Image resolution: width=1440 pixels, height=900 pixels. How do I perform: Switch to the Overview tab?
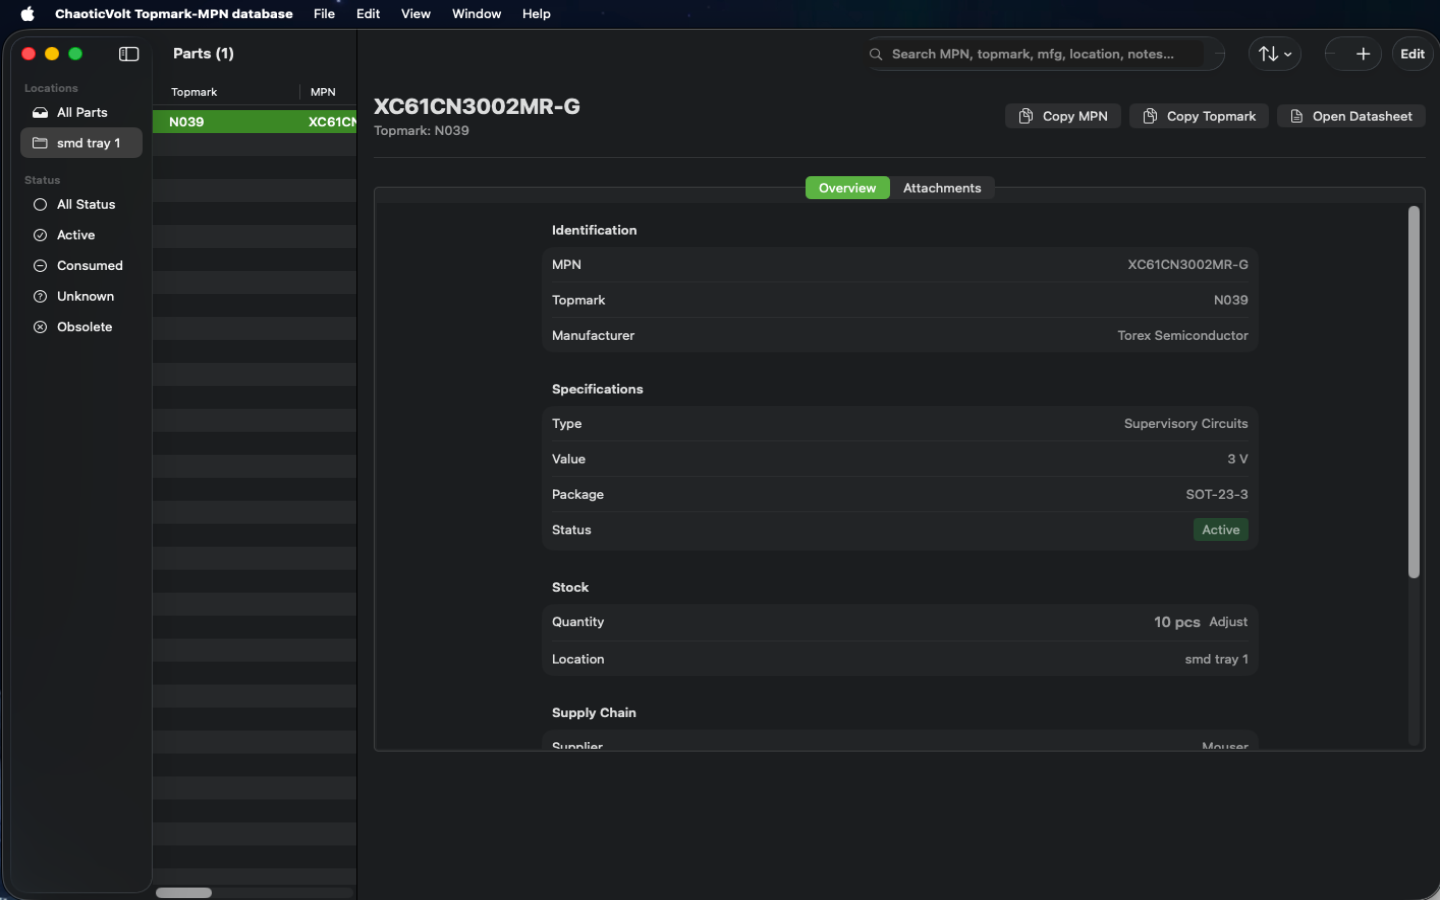847,188
